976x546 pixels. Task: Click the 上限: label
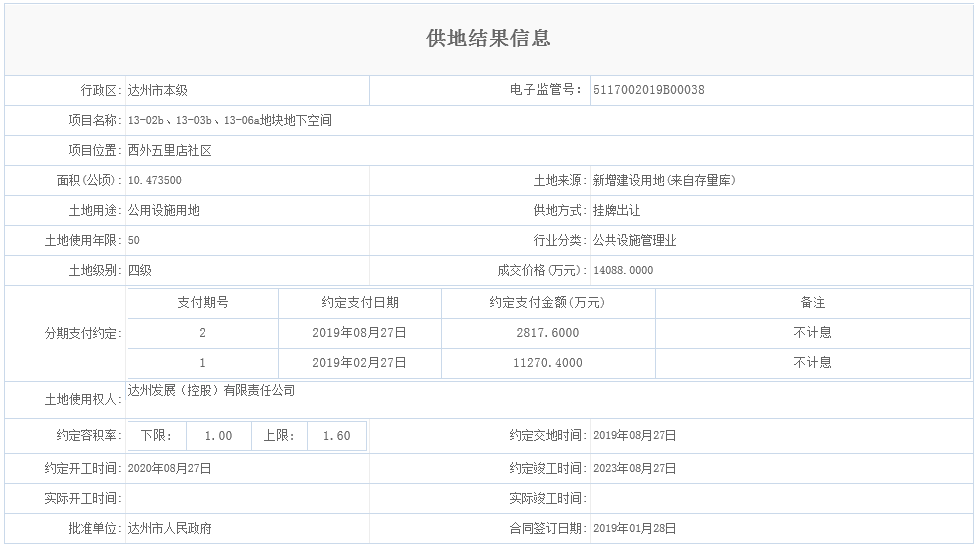click(x=279, y=436)
